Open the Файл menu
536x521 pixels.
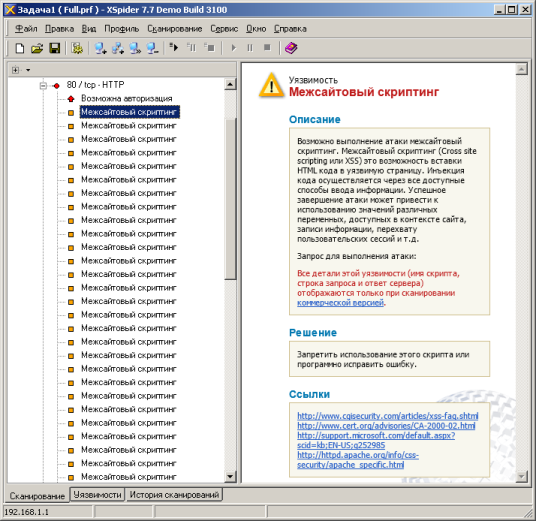[26, 29]
